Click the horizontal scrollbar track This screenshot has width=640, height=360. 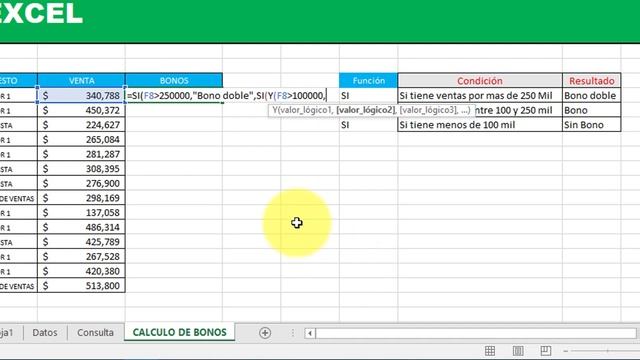[476, 333]
